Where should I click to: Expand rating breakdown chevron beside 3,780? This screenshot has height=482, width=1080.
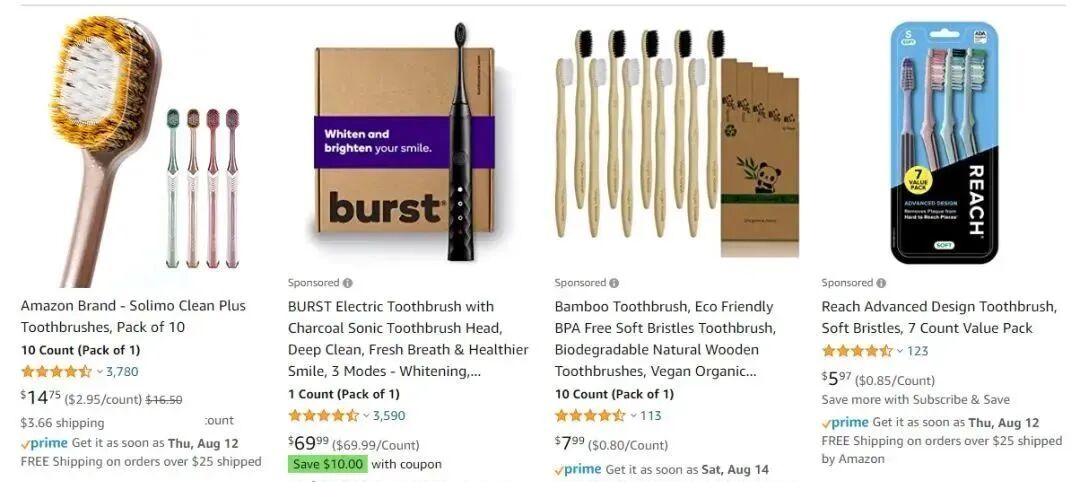tap(99, 372)
